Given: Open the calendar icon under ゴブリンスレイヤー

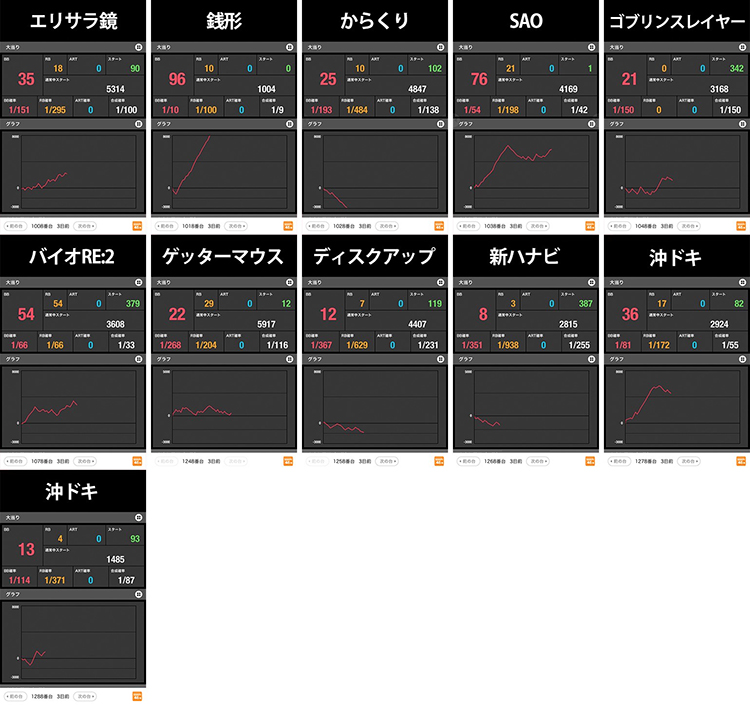Looking at the screenshot, I should pyautogui.click(x=741, y=226).
